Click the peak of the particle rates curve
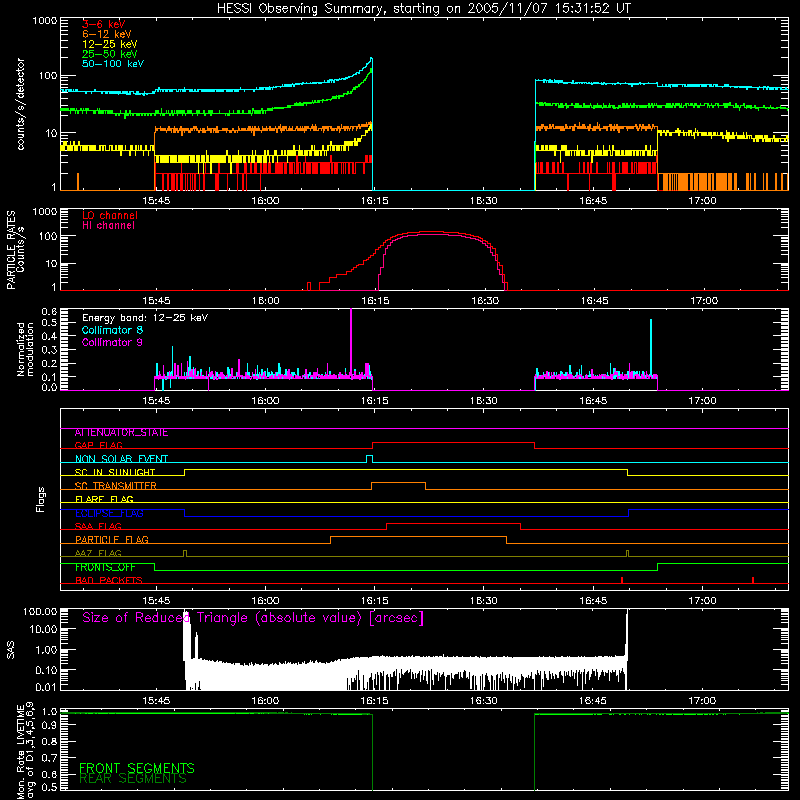 click(434, 232)
